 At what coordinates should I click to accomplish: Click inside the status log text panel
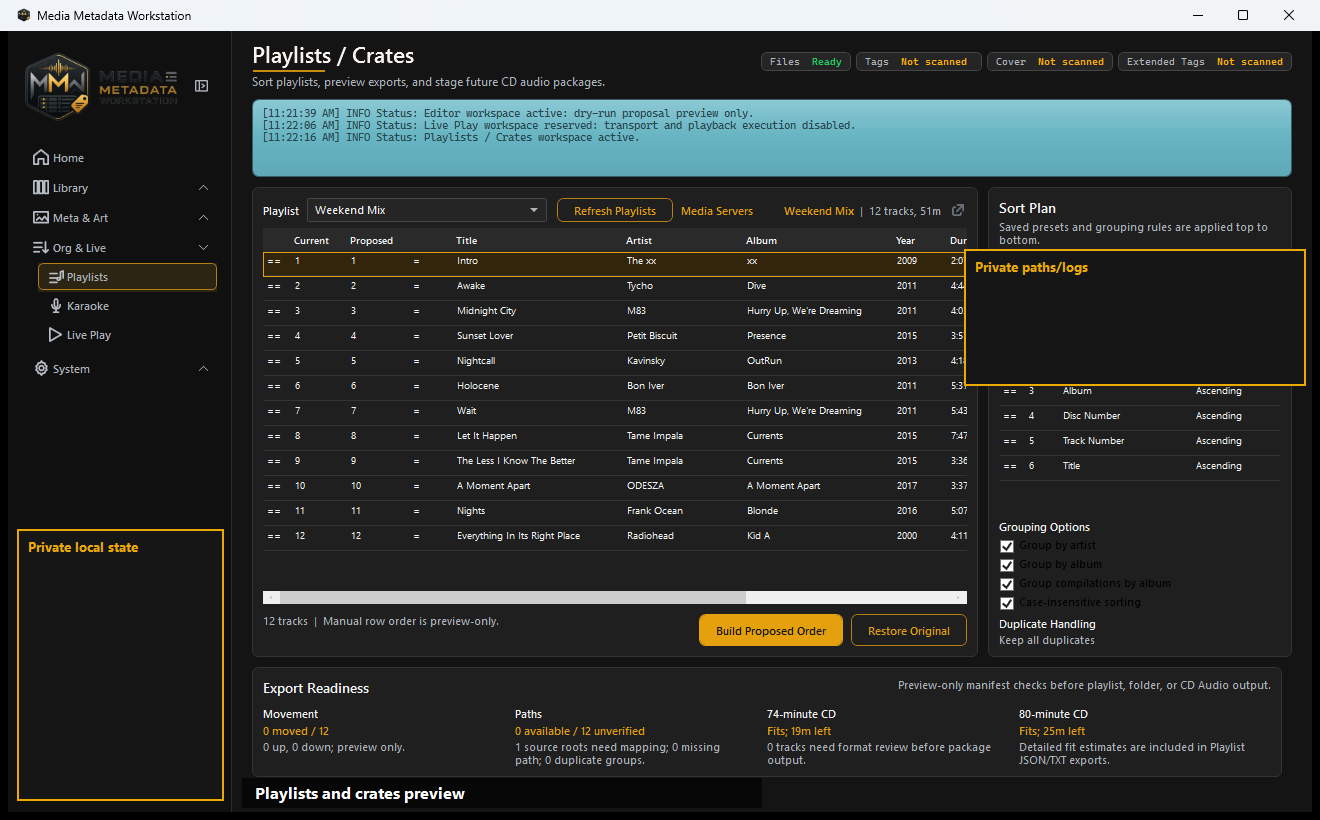(771, 138)
